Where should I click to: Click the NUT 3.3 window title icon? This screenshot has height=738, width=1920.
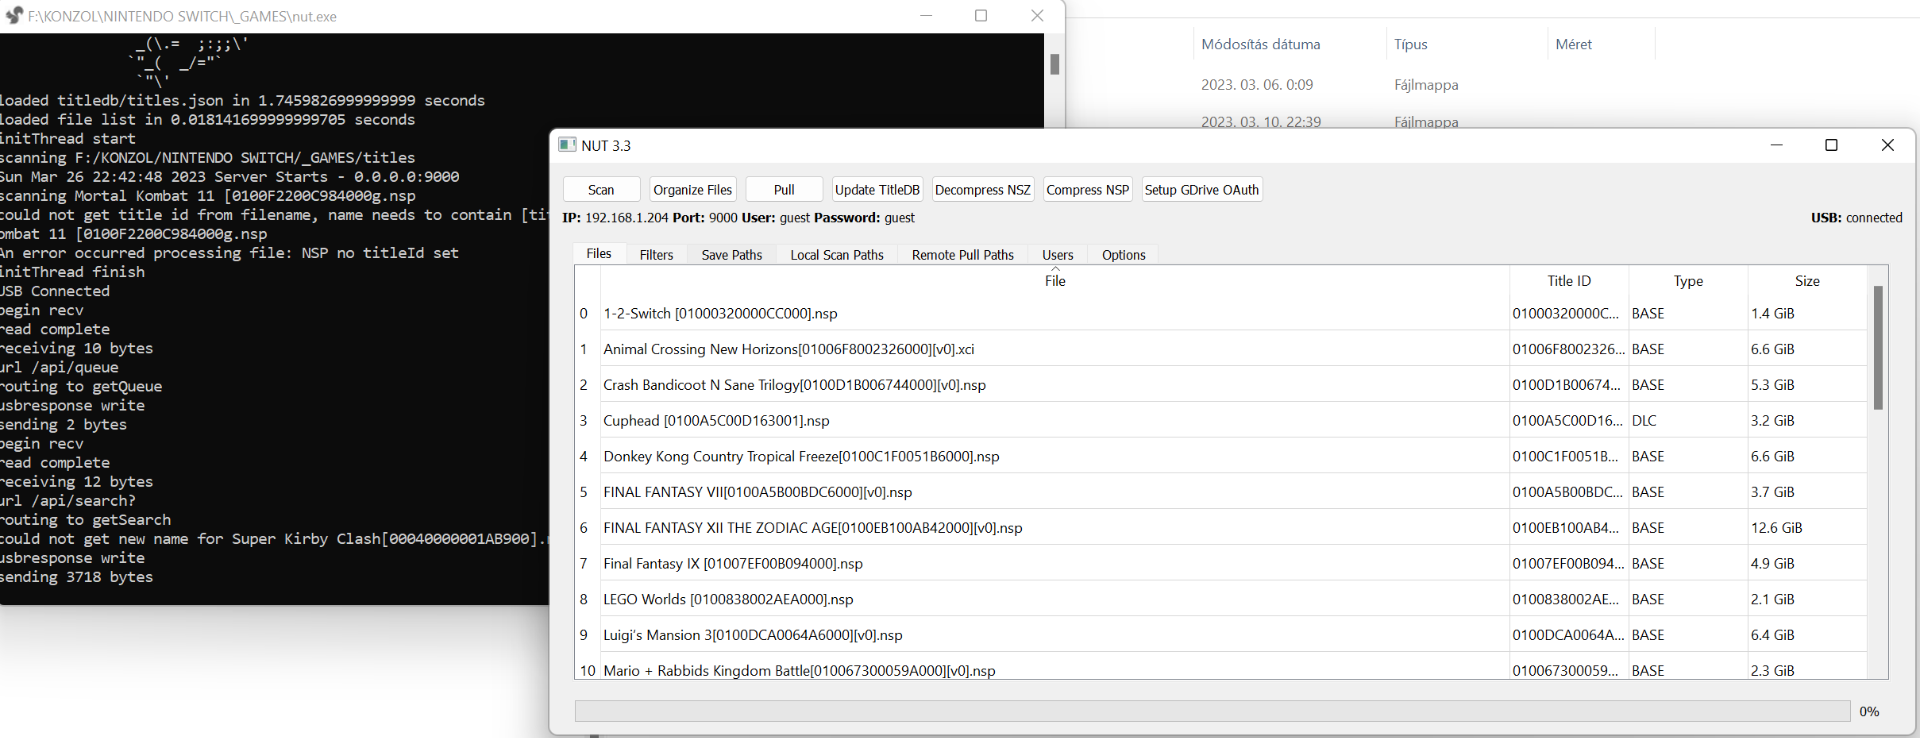click(567, 145)
